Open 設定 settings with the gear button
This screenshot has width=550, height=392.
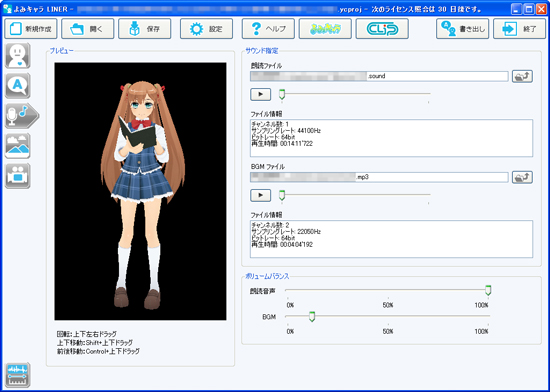point(206,29)
